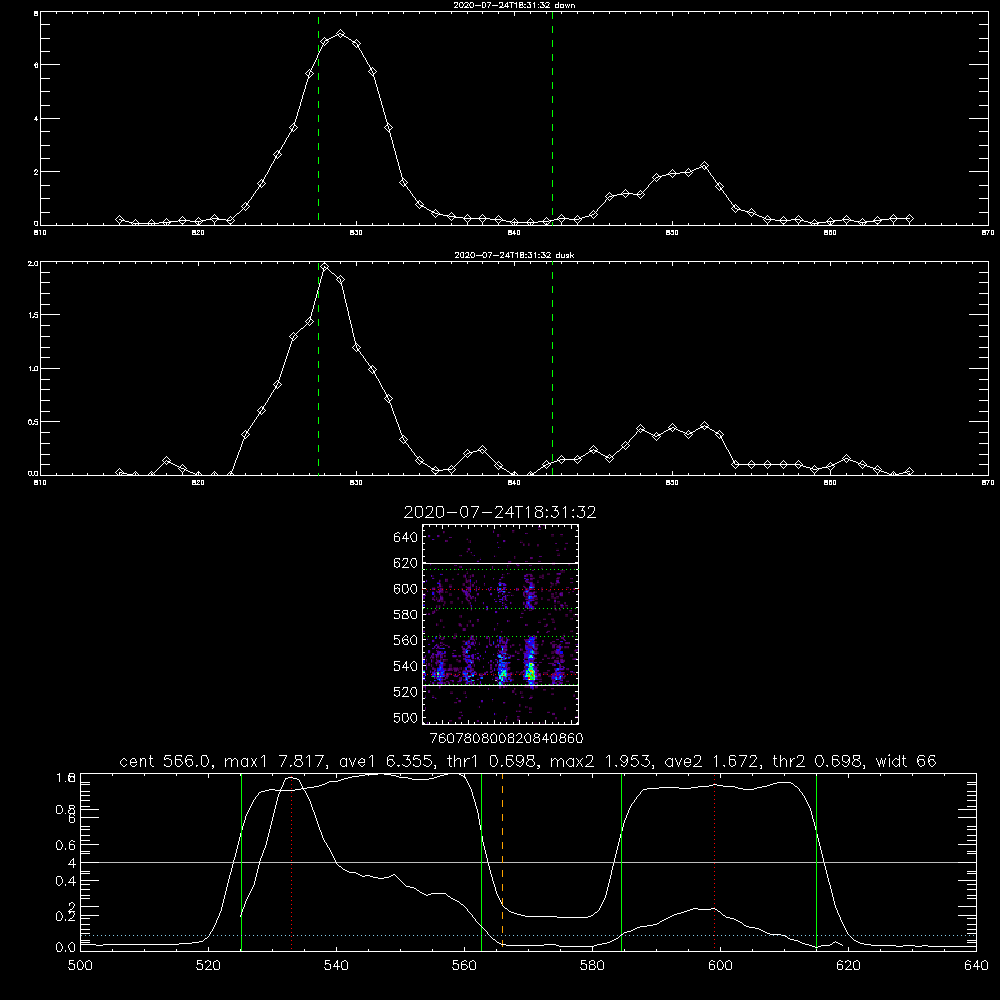Click the y-axis label 560 beside the spectral image

pyautogui.click(x=406, y=640)
